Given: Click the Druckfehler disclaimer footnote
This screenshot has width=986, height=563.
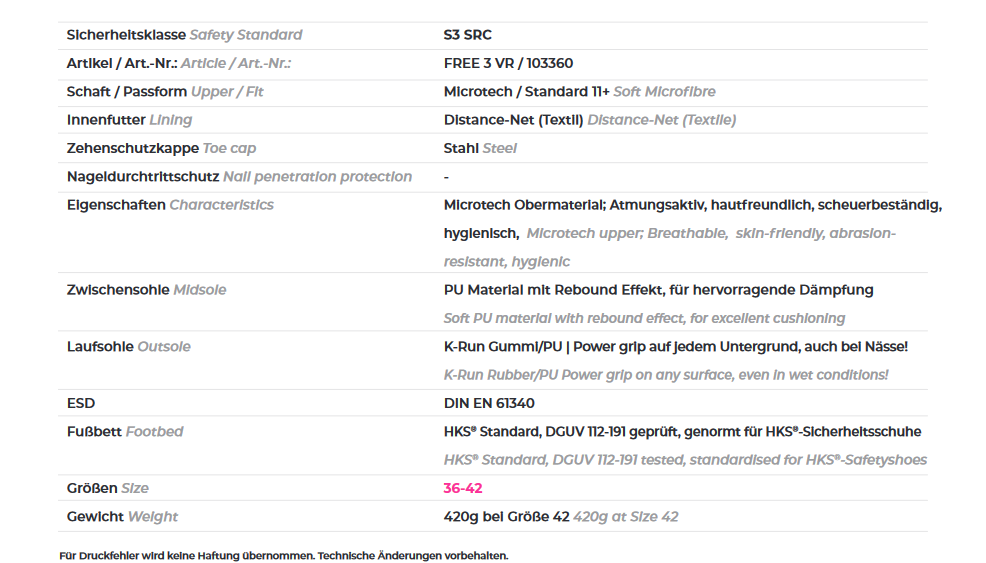Looking at the screenshot, I should 284,555.
